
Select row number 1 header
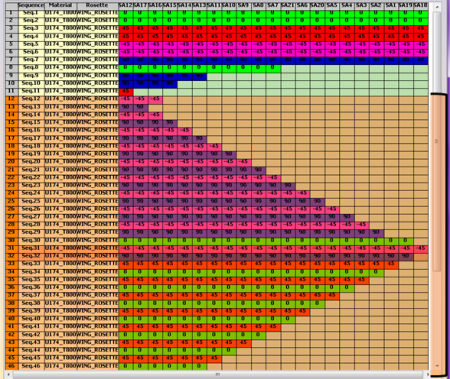[x=12, y=13]
